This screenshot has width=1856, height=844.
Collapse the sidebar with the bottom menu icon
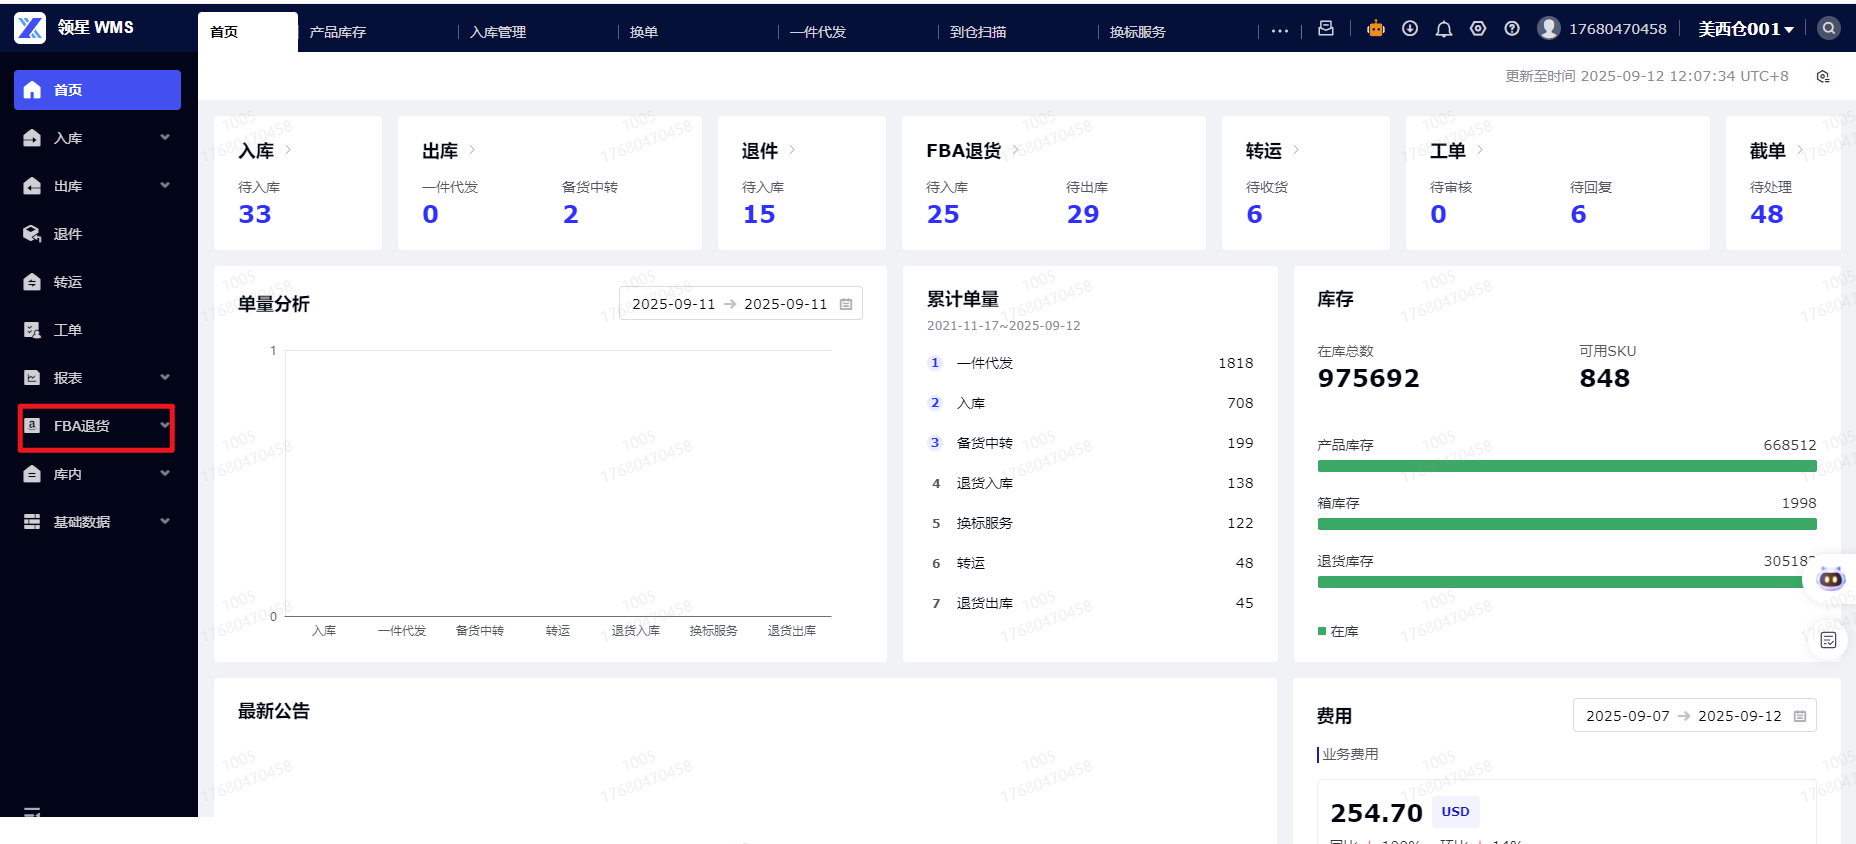32,812
